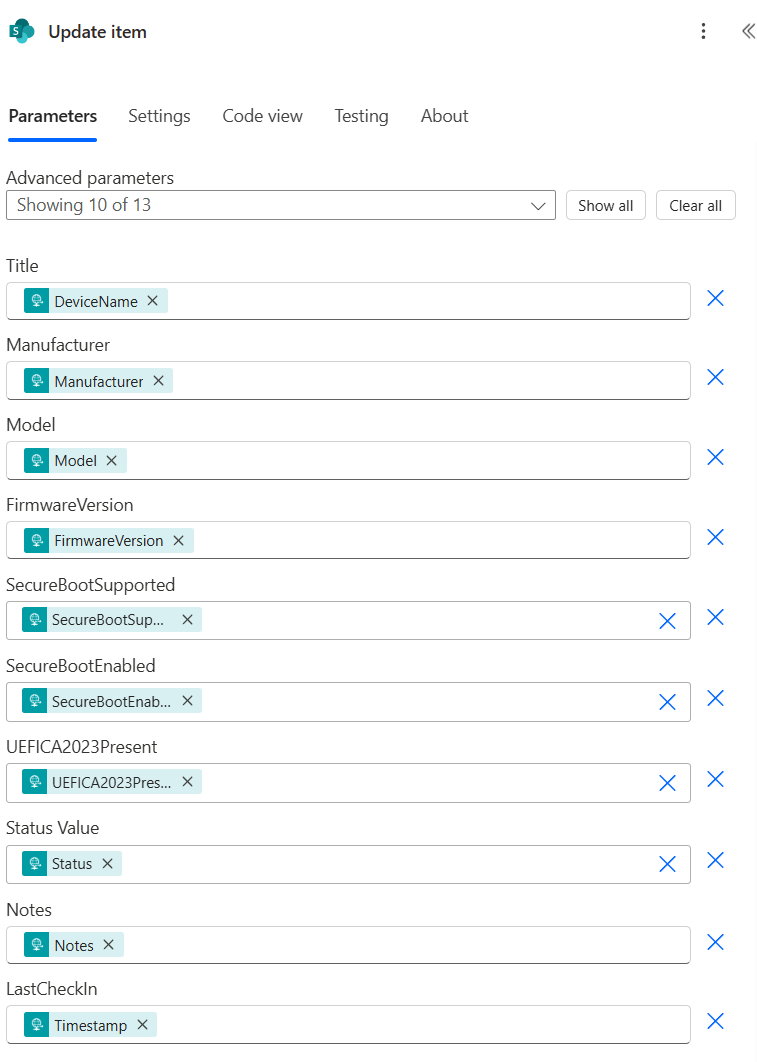Delete the FirmwareVersion dynamic content token

[x=178, y=541]
